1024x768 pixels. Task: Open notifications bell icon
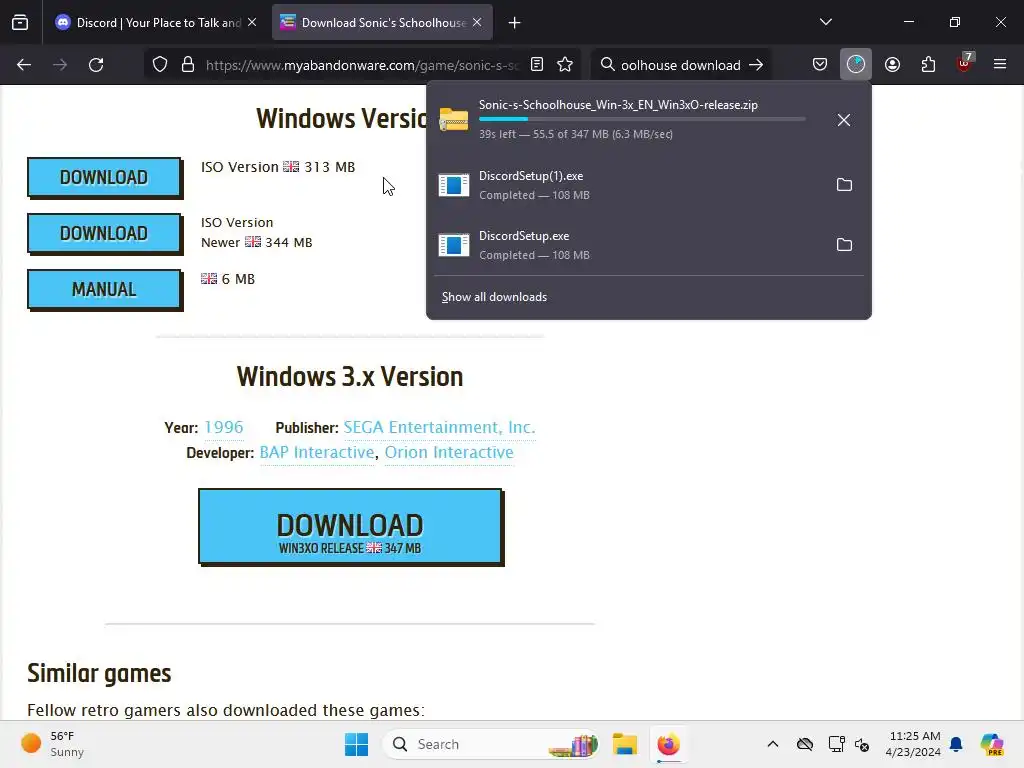956,744
